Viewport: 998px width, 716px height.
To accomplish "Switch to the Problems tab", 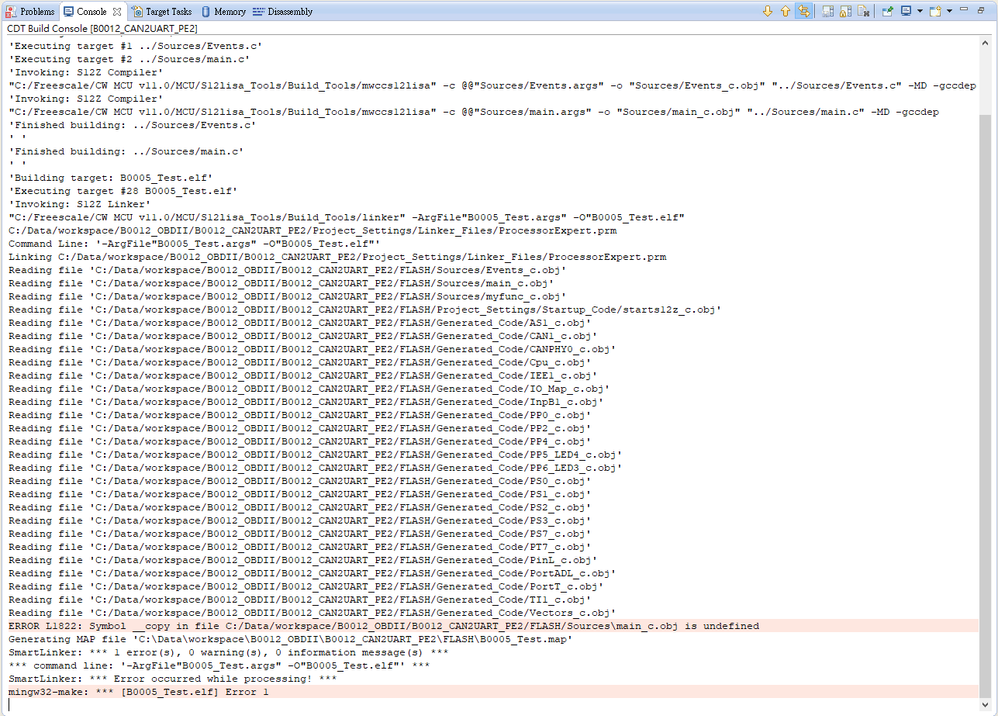I will (30, 11).
